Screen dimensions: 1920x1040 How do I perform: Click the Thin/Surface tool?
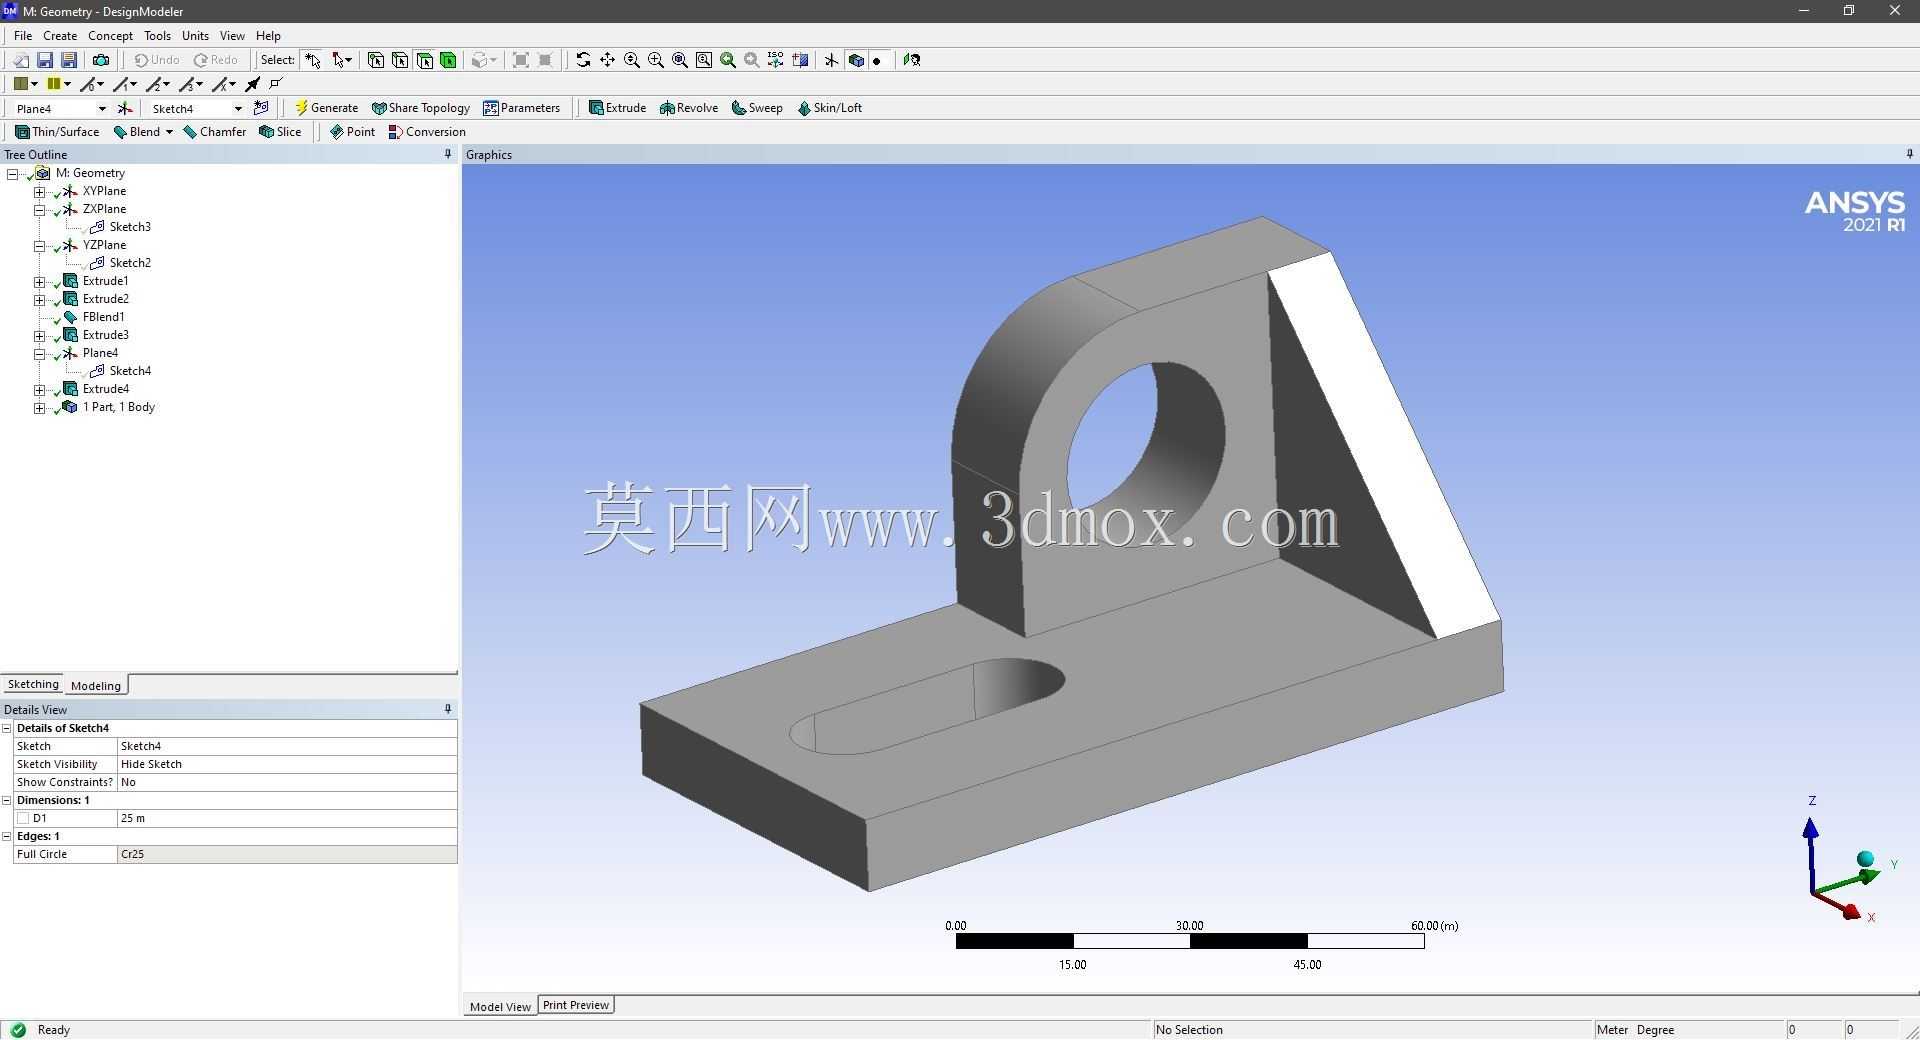click(x=57, y=132)
